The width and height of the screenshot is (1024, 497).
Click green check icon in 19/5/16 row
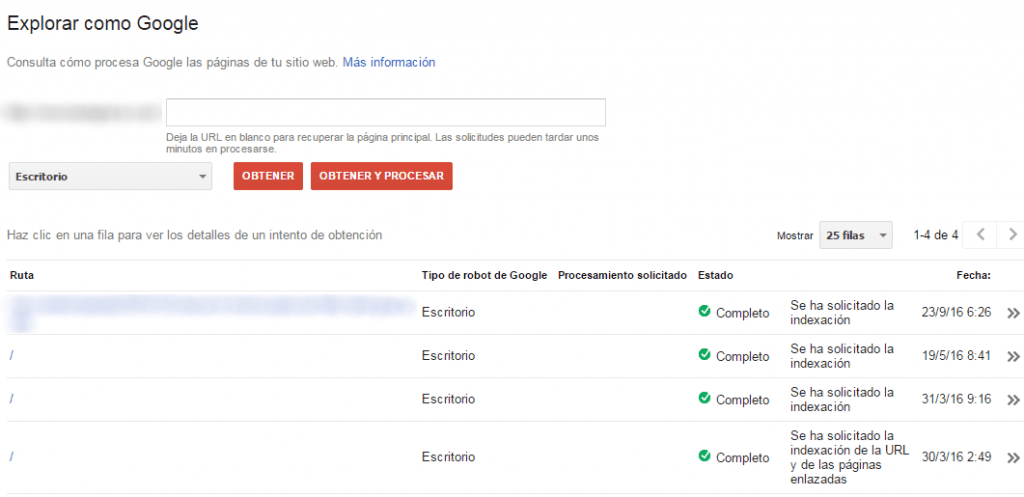[704, 355]
